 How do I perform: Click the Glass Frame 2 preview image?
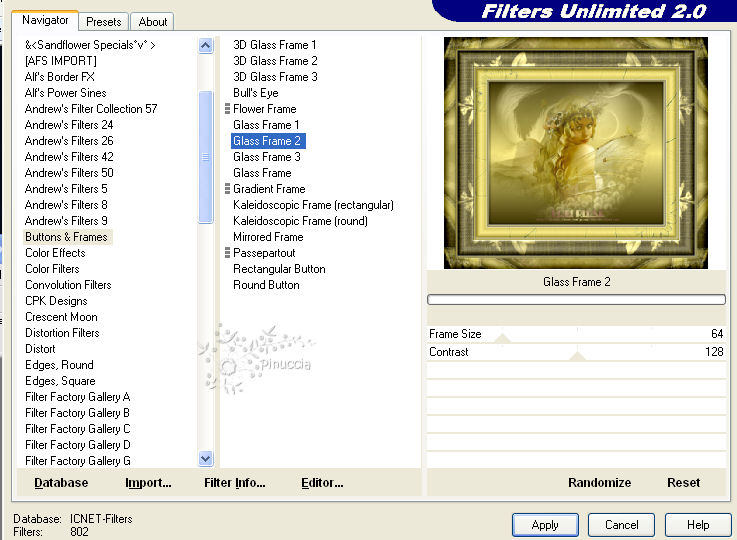click(x=576, y=153)
